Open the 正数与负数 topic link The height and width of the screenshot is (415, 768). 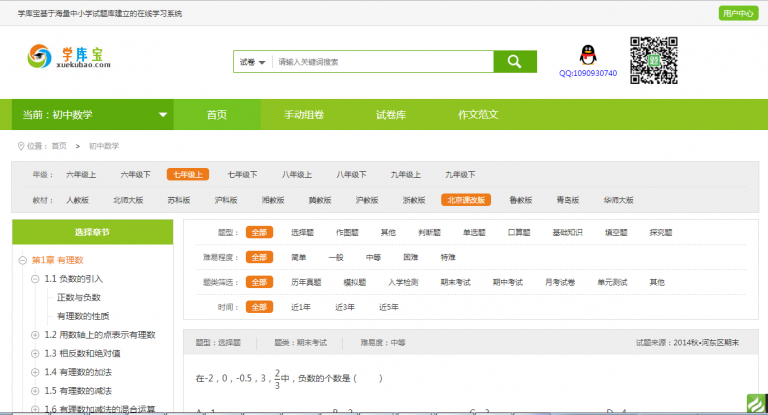coord(78,298)
